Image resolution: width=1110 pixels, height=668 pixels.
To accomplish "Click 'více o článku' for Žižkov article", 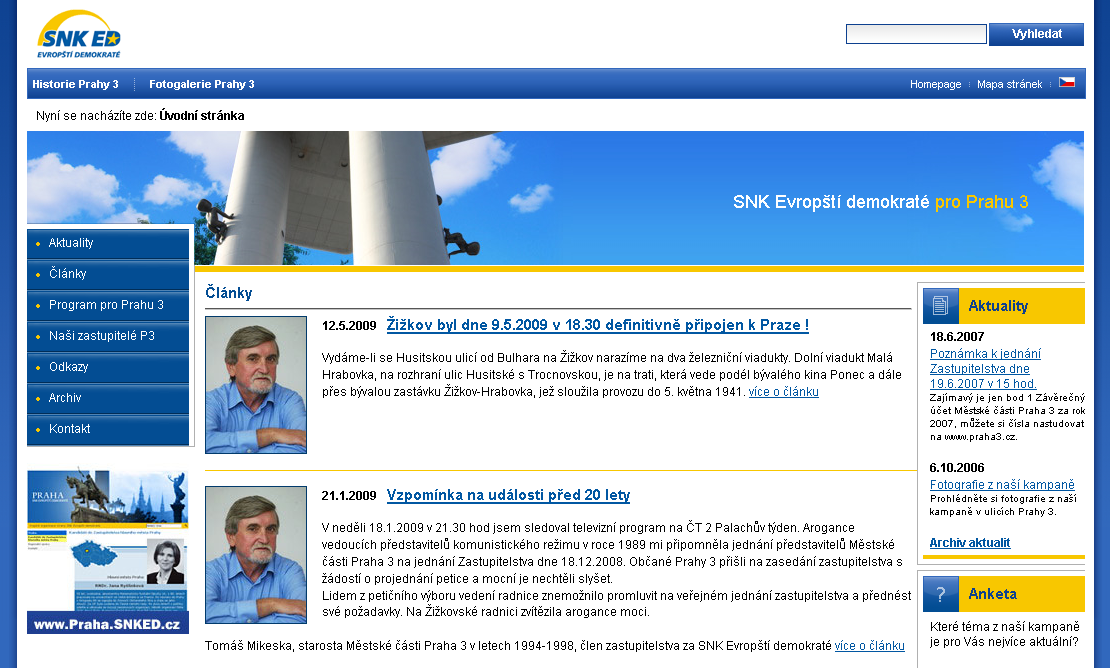I will (x=784, y=392).
